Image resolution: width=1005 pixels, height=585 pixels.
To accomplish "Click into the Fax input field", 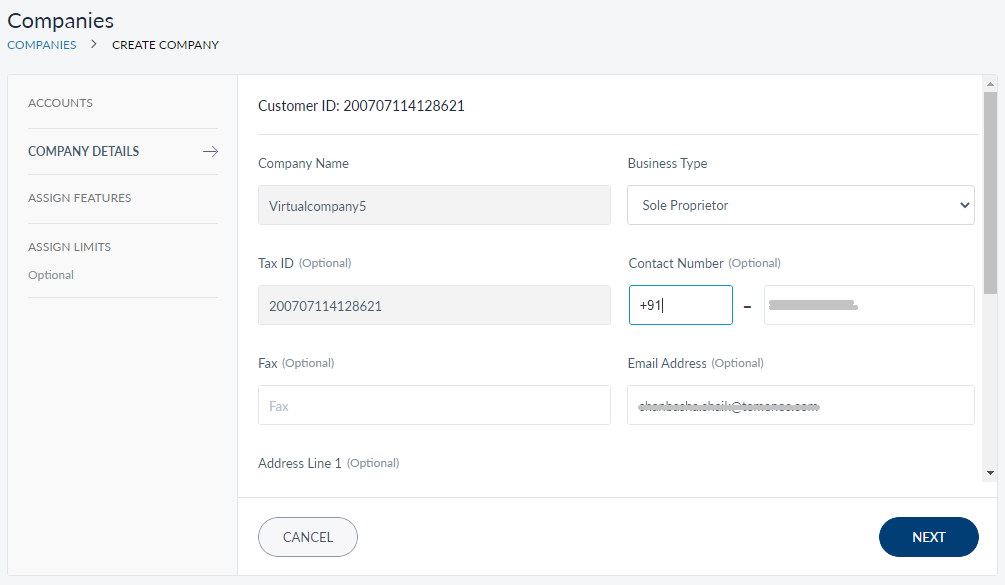I will [434, 405].
